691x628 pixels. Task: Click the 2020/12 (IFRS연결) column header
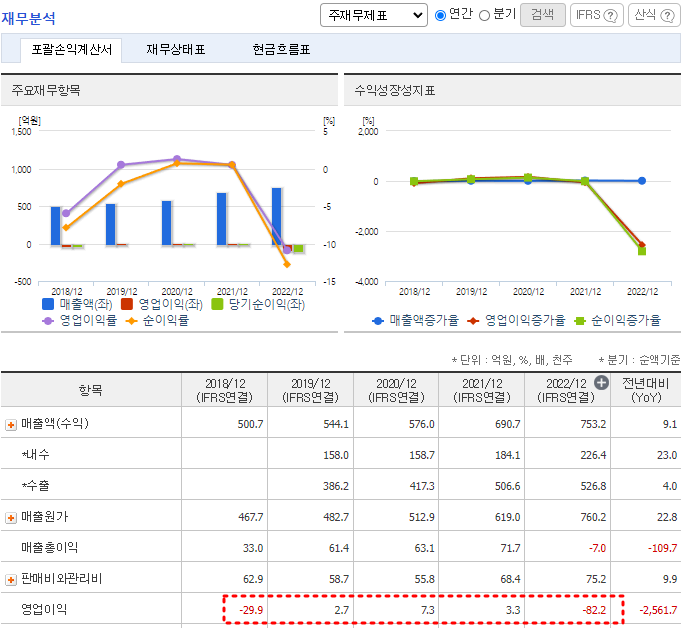396,390
